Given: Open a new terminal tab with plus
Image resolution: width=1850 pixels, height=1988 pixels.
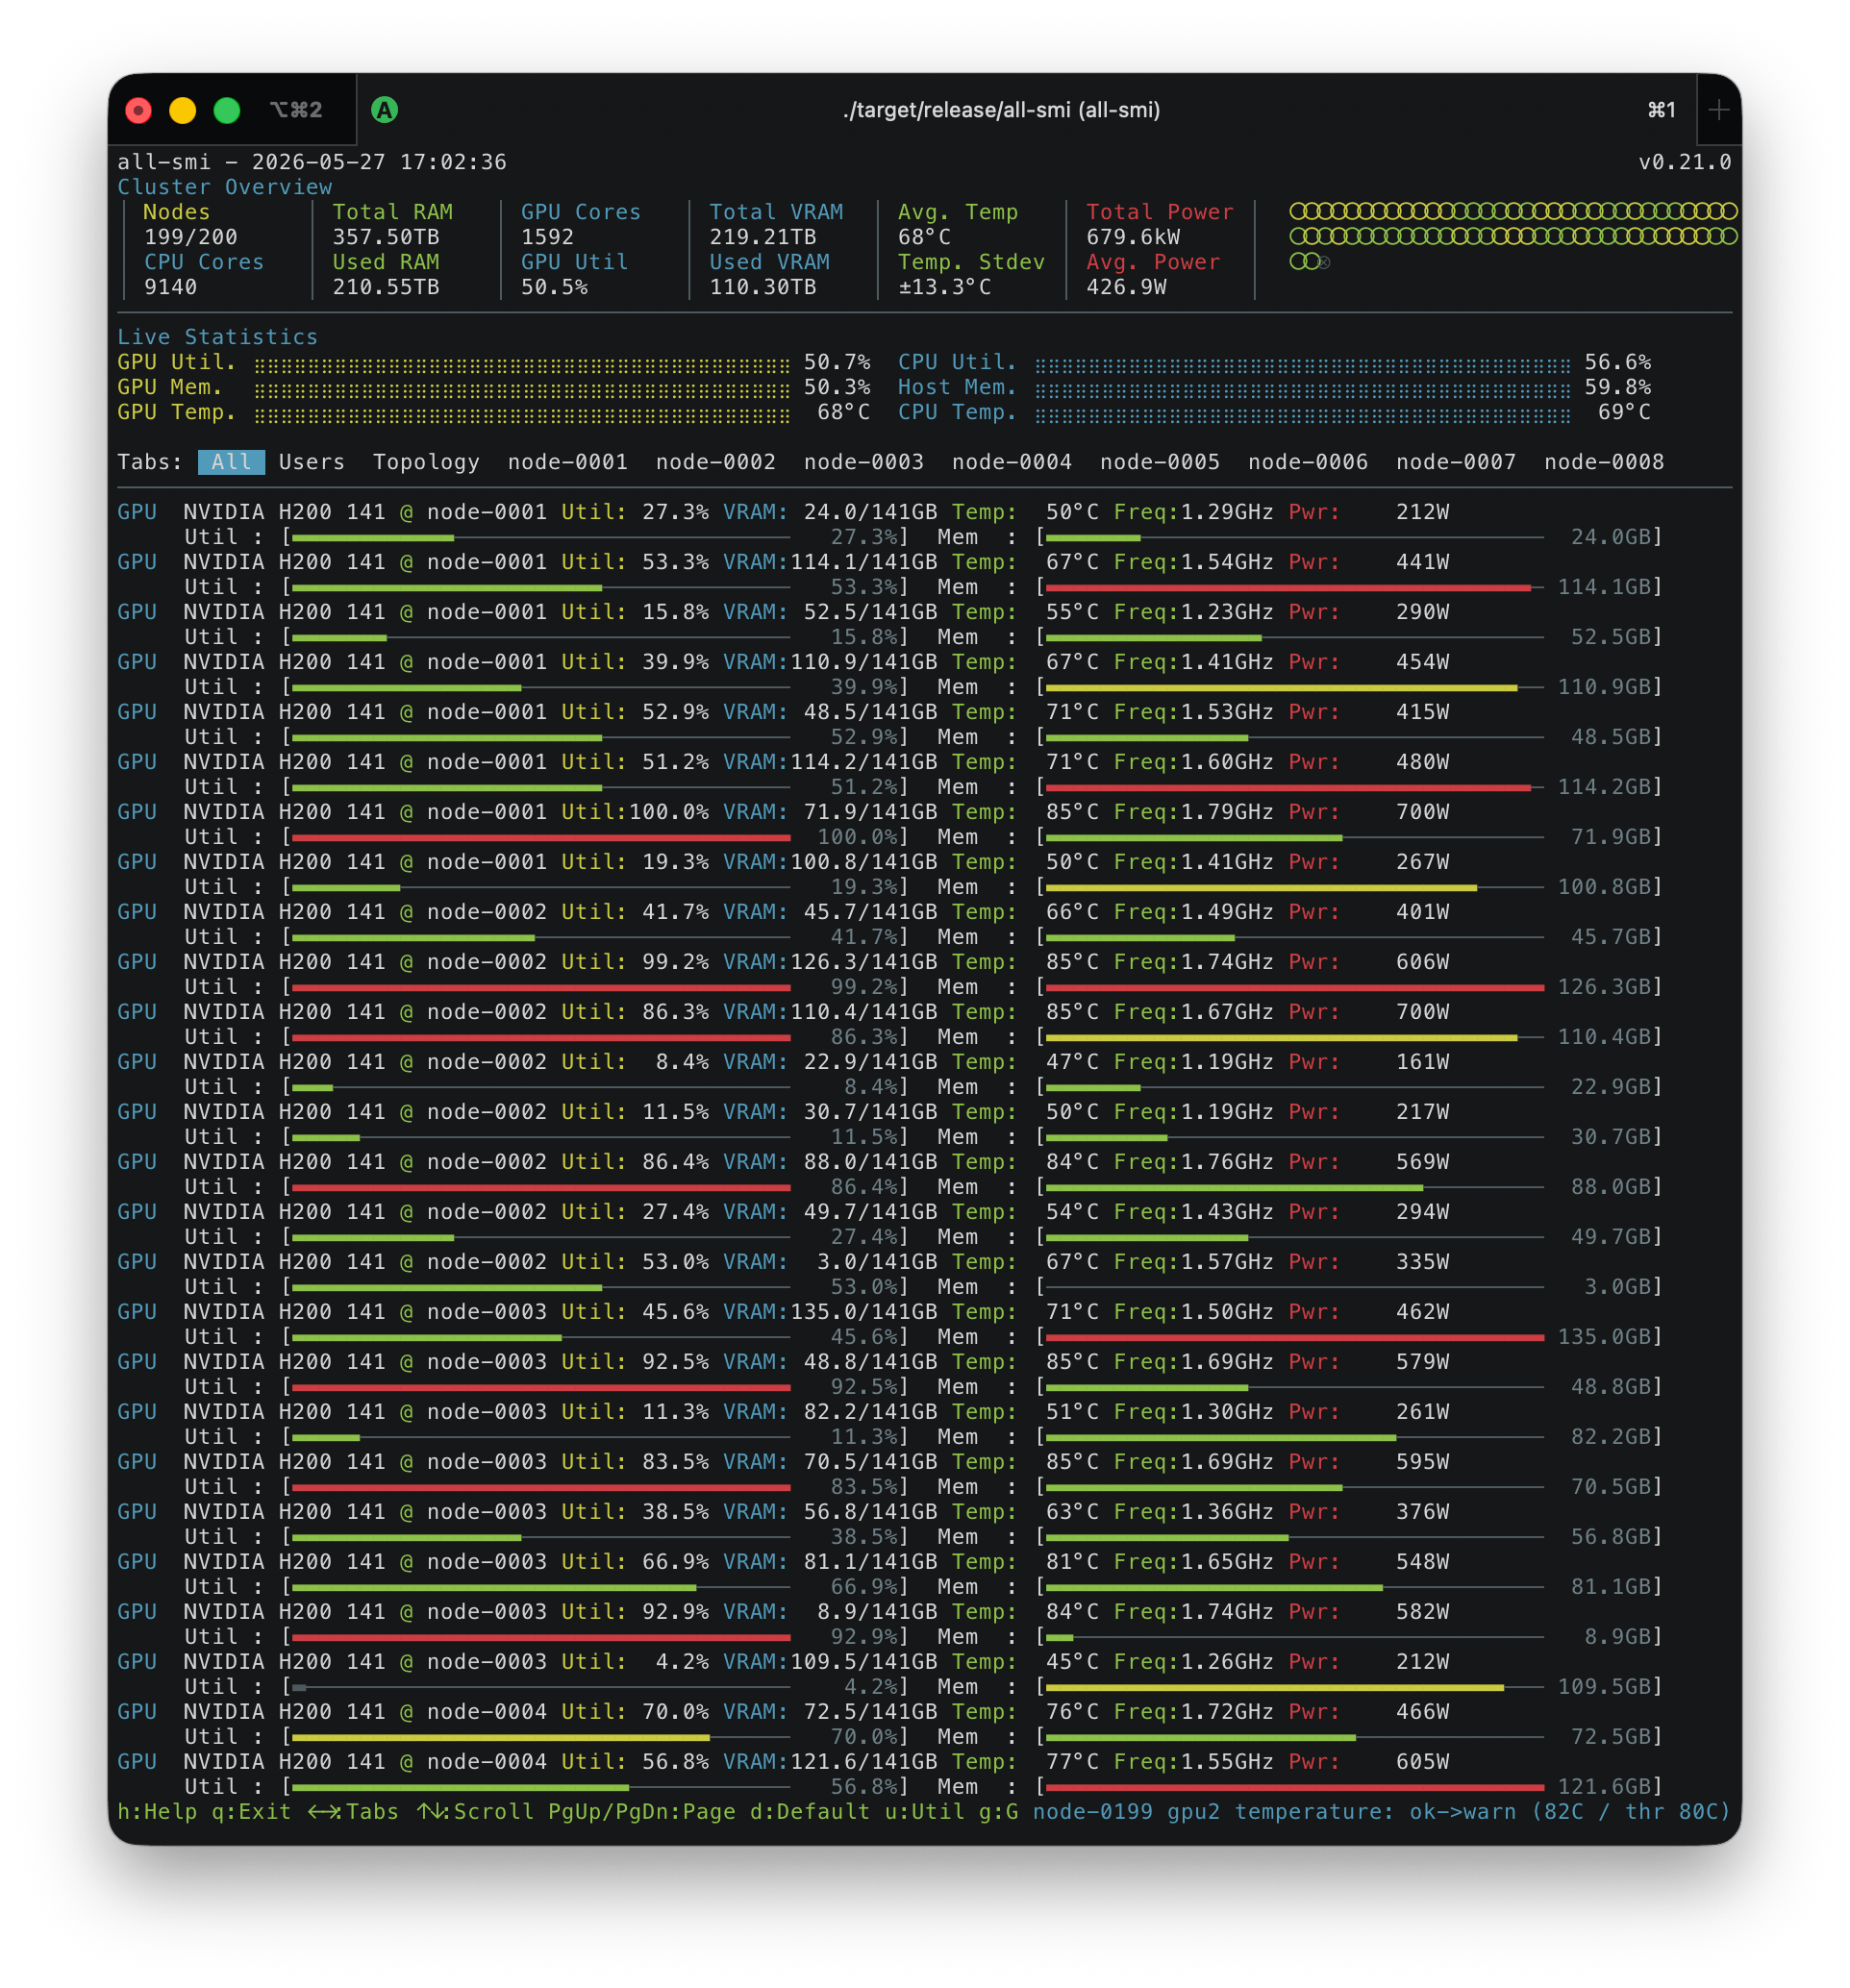Looking at the screenshot, I should 1718,110.
